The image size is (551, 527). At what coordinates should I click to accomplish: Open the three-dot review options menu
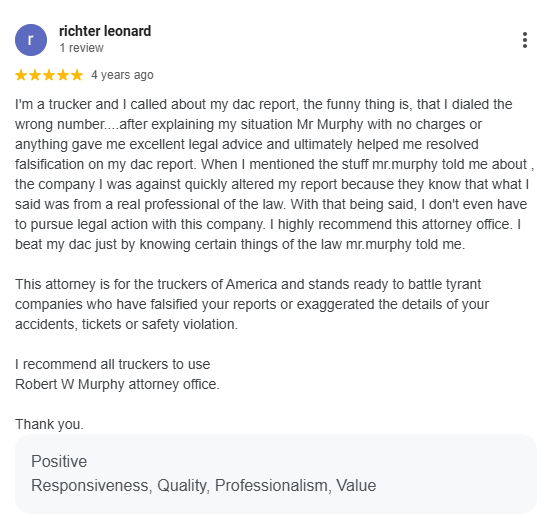[525, 40]
